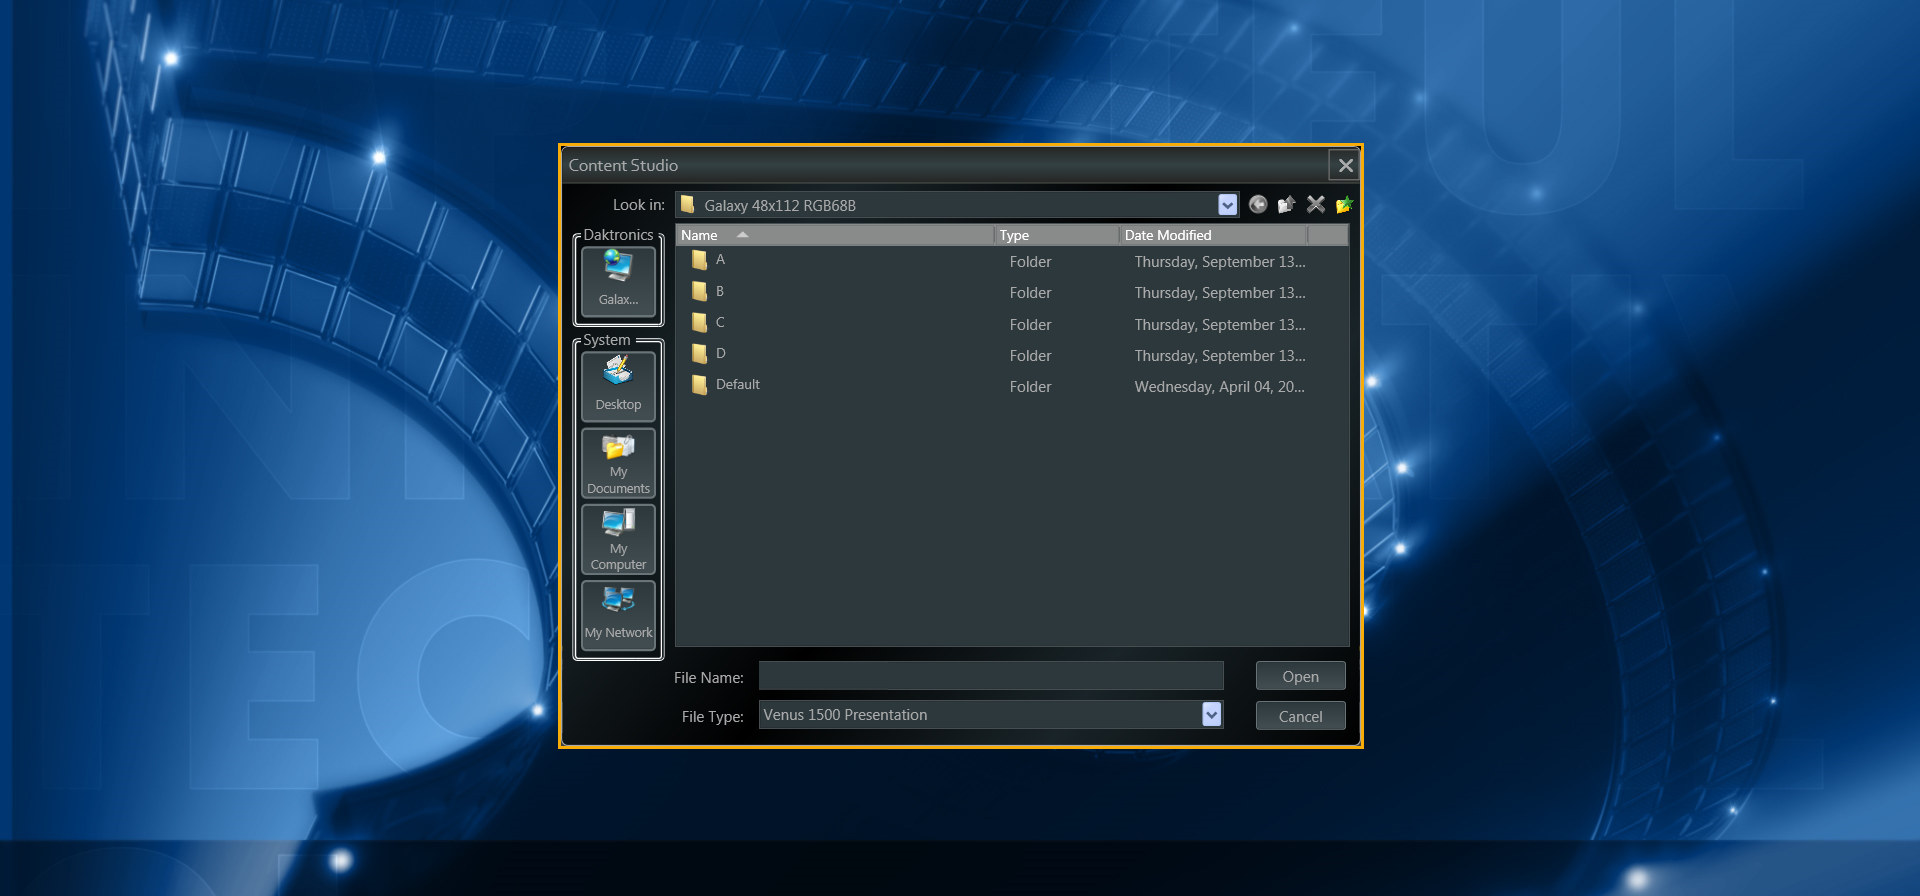Go up one folder level
Viewport: 1920px width, 896px height.
[1286, 205]
